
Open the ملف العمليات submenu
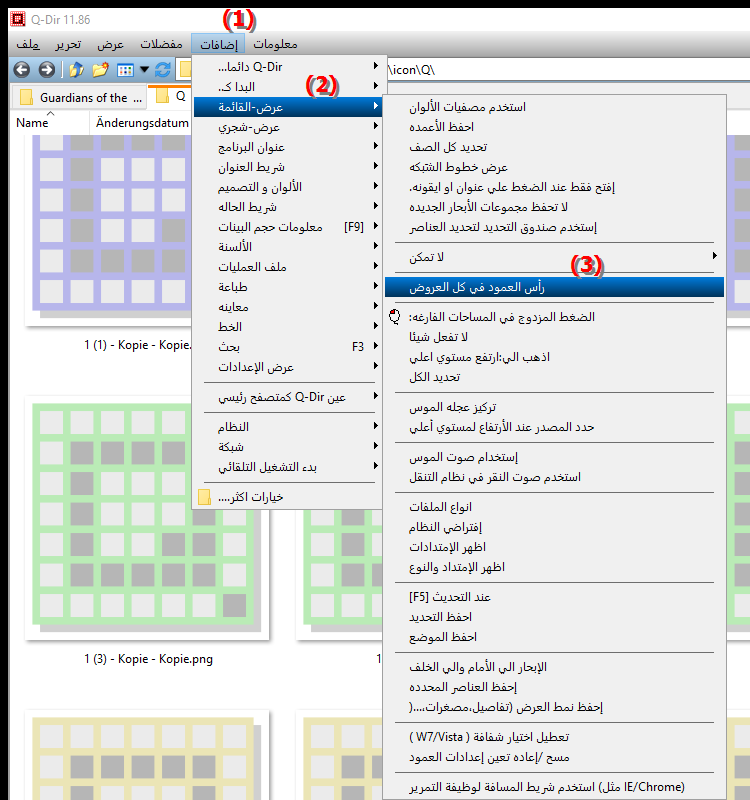tap(288, 267)
